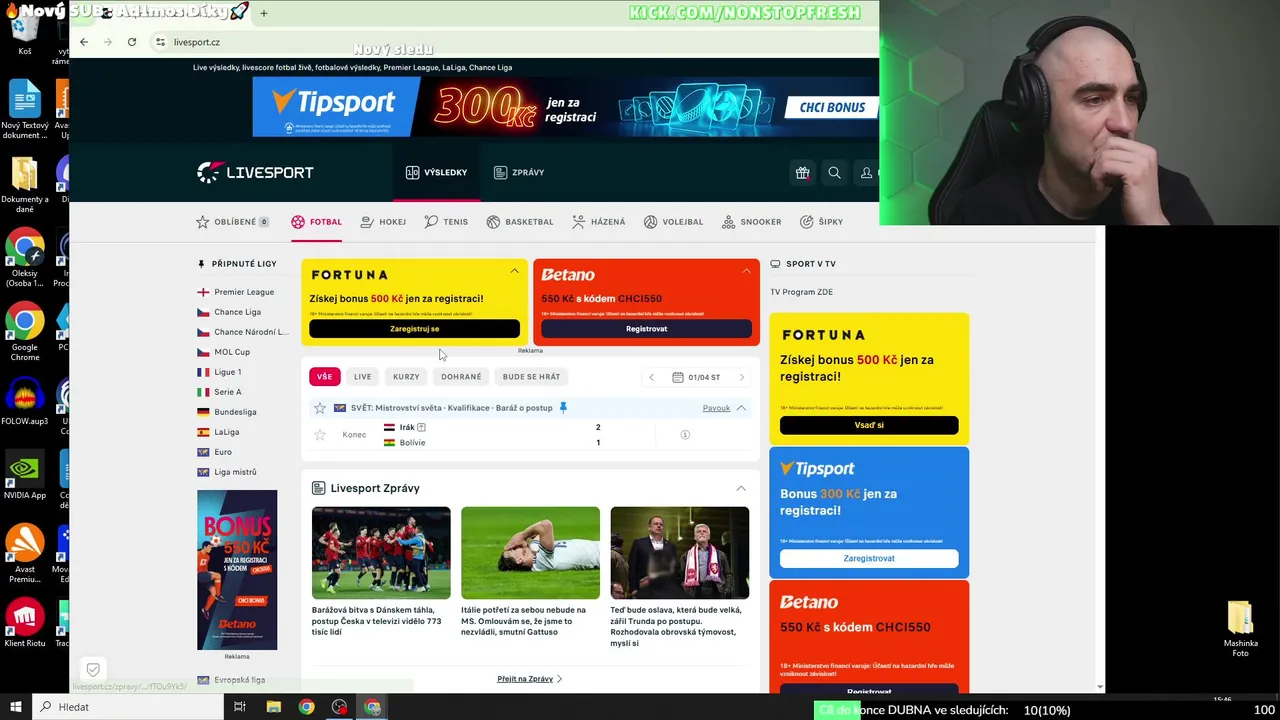The image size is (1280, 720).
Task: Collapse the Betano ad banner chevron
Action: 746,271
